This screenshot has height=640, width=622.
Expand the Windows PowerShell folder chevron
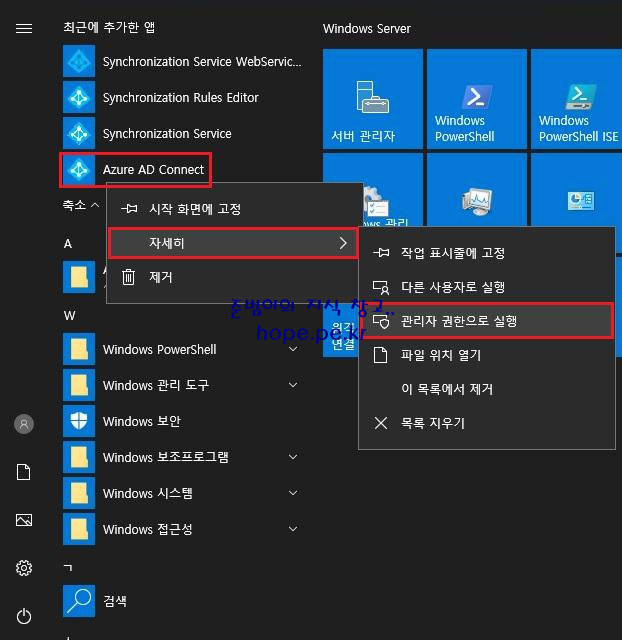(293, 349)
